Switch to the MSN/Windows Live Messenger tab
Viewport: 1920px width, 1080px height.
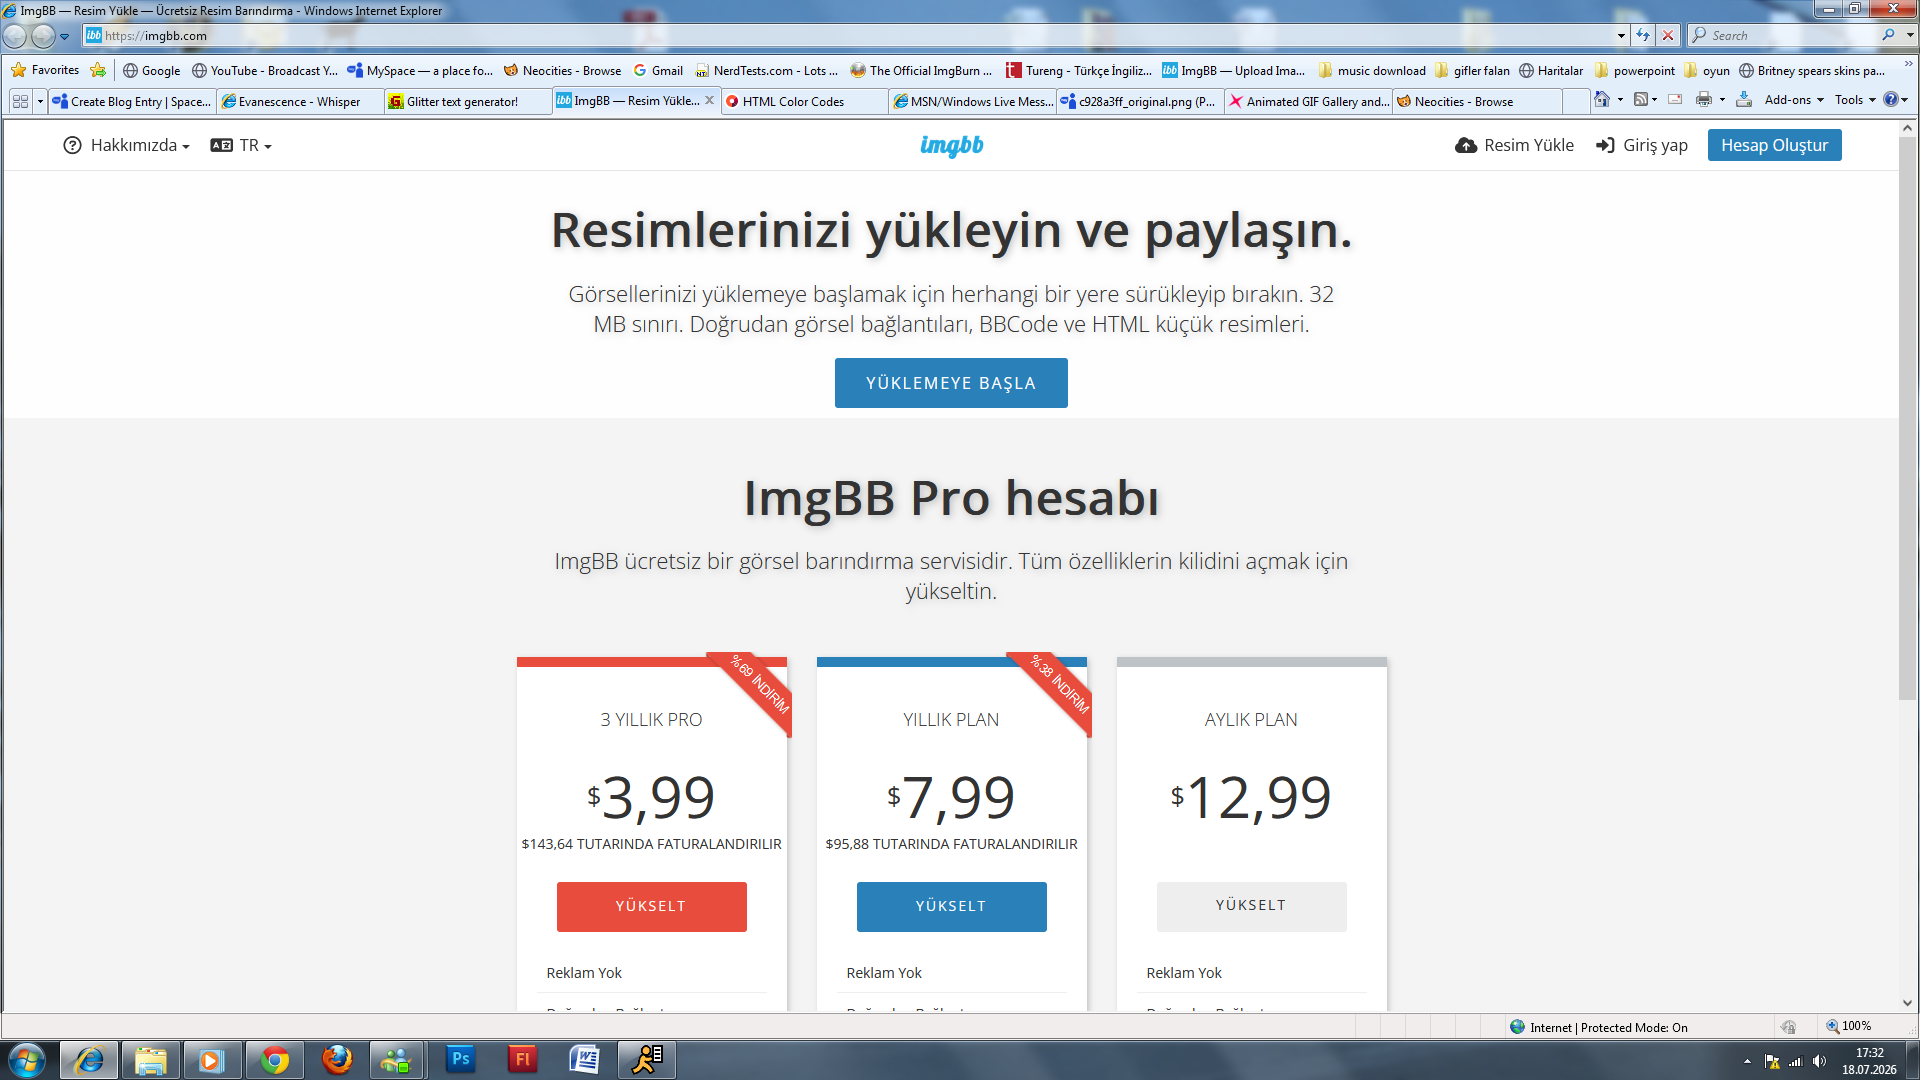pos(972,101)
